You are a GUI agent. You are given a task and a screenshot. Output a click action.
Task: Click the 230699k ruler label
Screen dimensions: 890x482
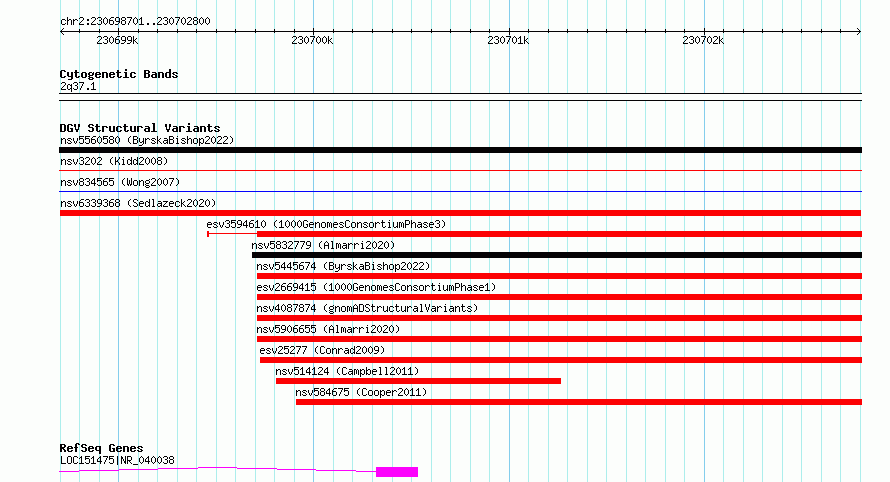[117, 41]
